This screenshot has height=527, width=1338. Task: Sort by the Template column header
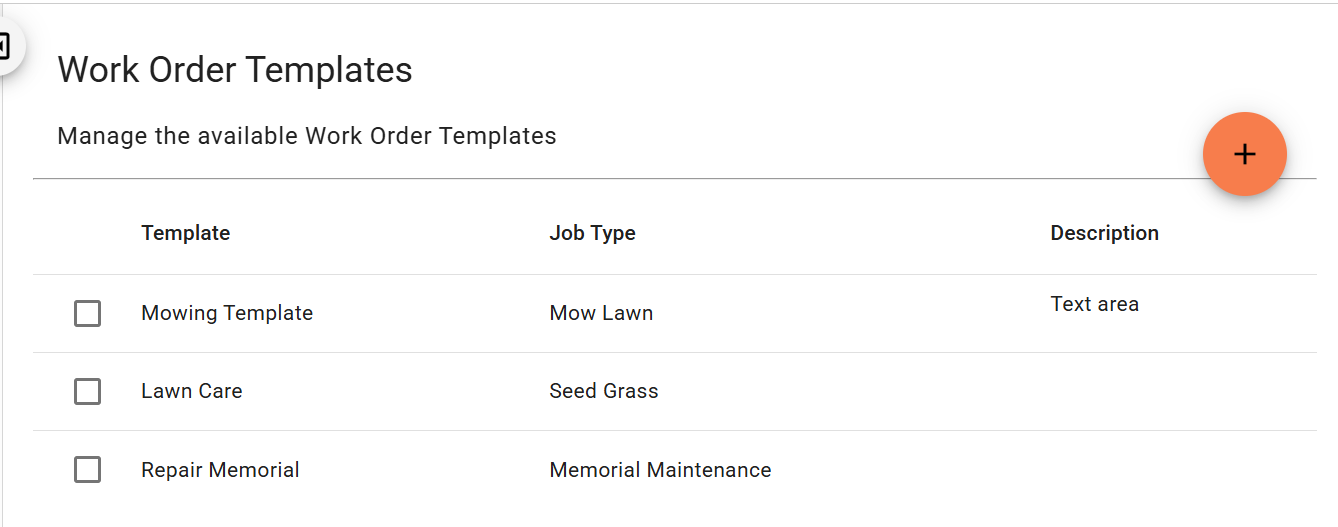(x=186, y=233)
